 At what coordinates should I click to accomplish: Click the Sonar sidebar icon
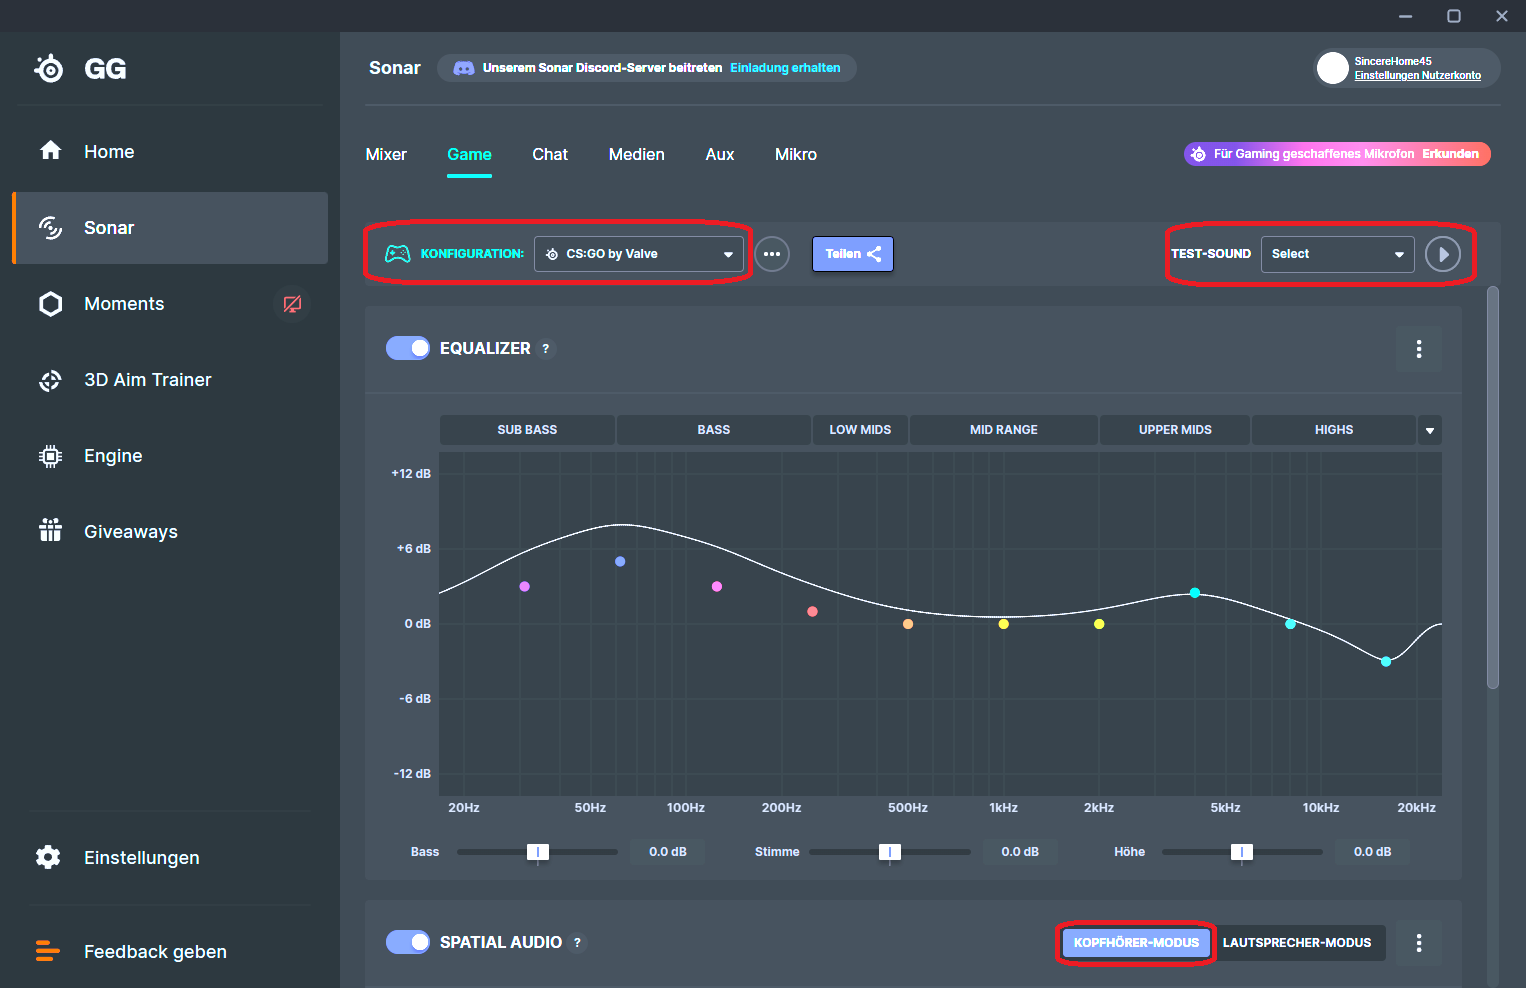50,228
